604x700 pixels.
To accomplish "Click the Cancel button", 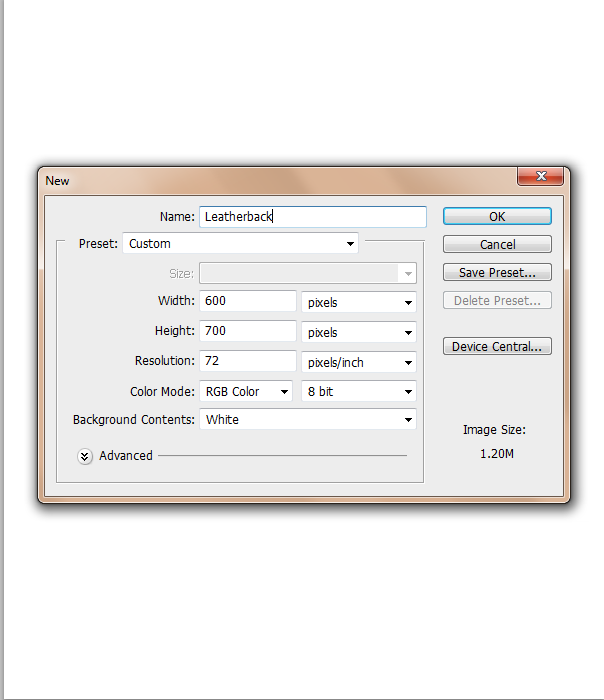I will [497, 244].
